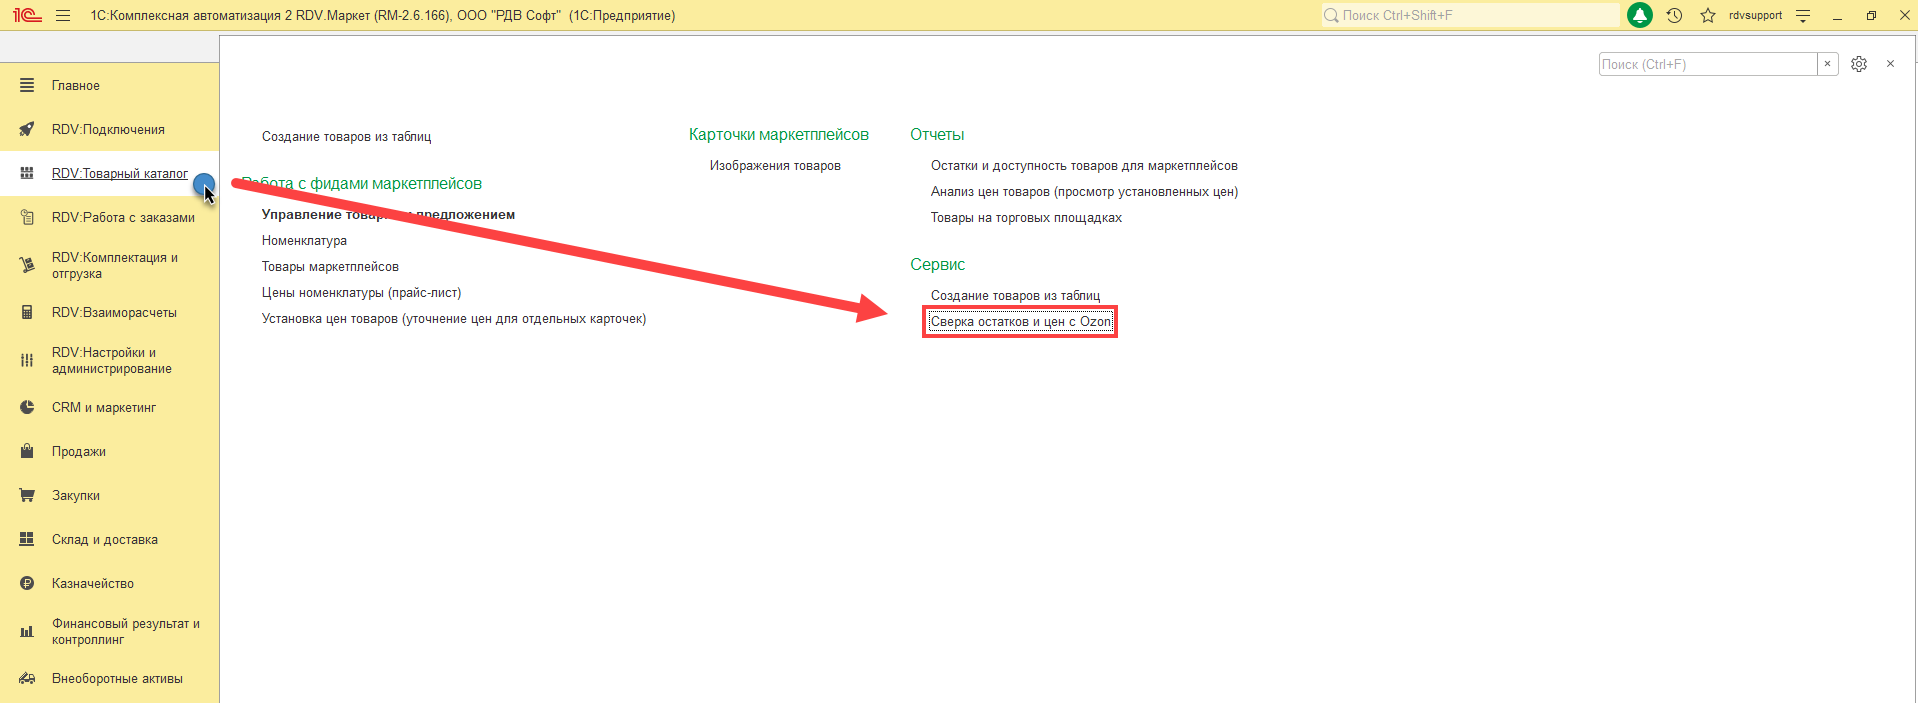Click the rdvsupport user name
The image size is (1918, 703).
pyautogui.click(x=1755, y=15)
